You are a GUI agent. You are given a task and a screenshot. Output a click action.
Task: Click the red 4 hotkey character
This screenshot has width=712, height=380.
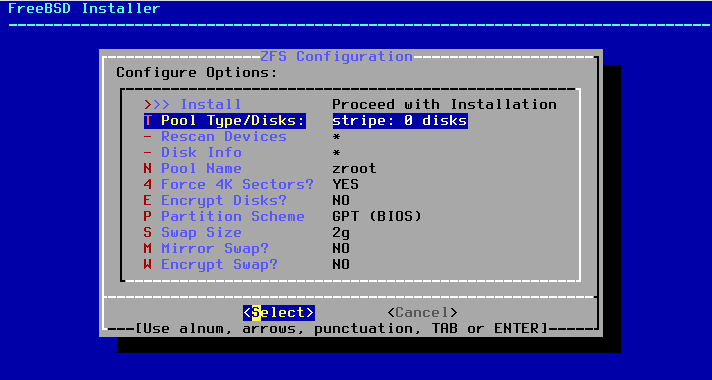click(x=148, y=184)
